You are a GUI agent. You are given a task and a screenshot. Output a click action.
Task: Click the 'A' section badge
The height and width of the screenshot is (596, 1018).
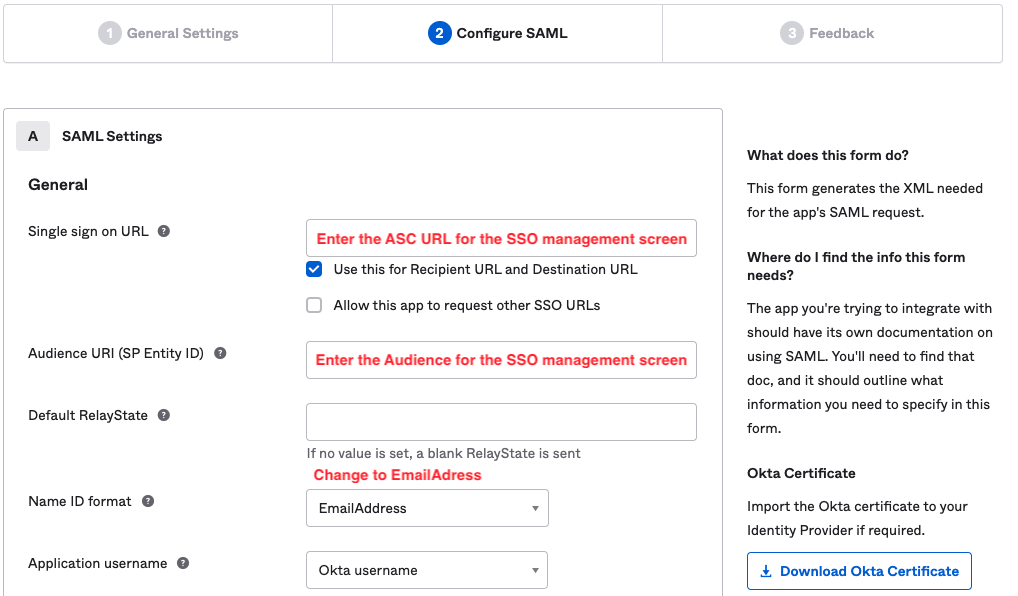click(x=33, y=136)
